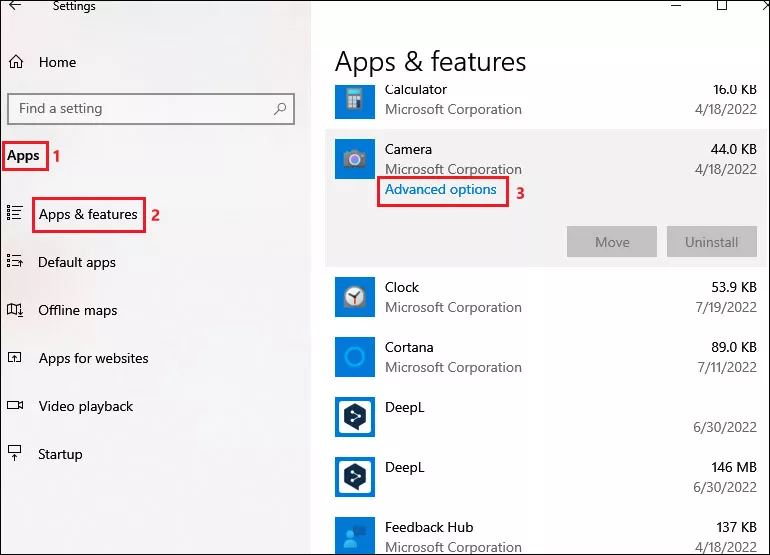Image resolution: width=770 pixels, height=555 pixels.
Task: Click the Cortana app icon
Action: (x=355, y=357)
